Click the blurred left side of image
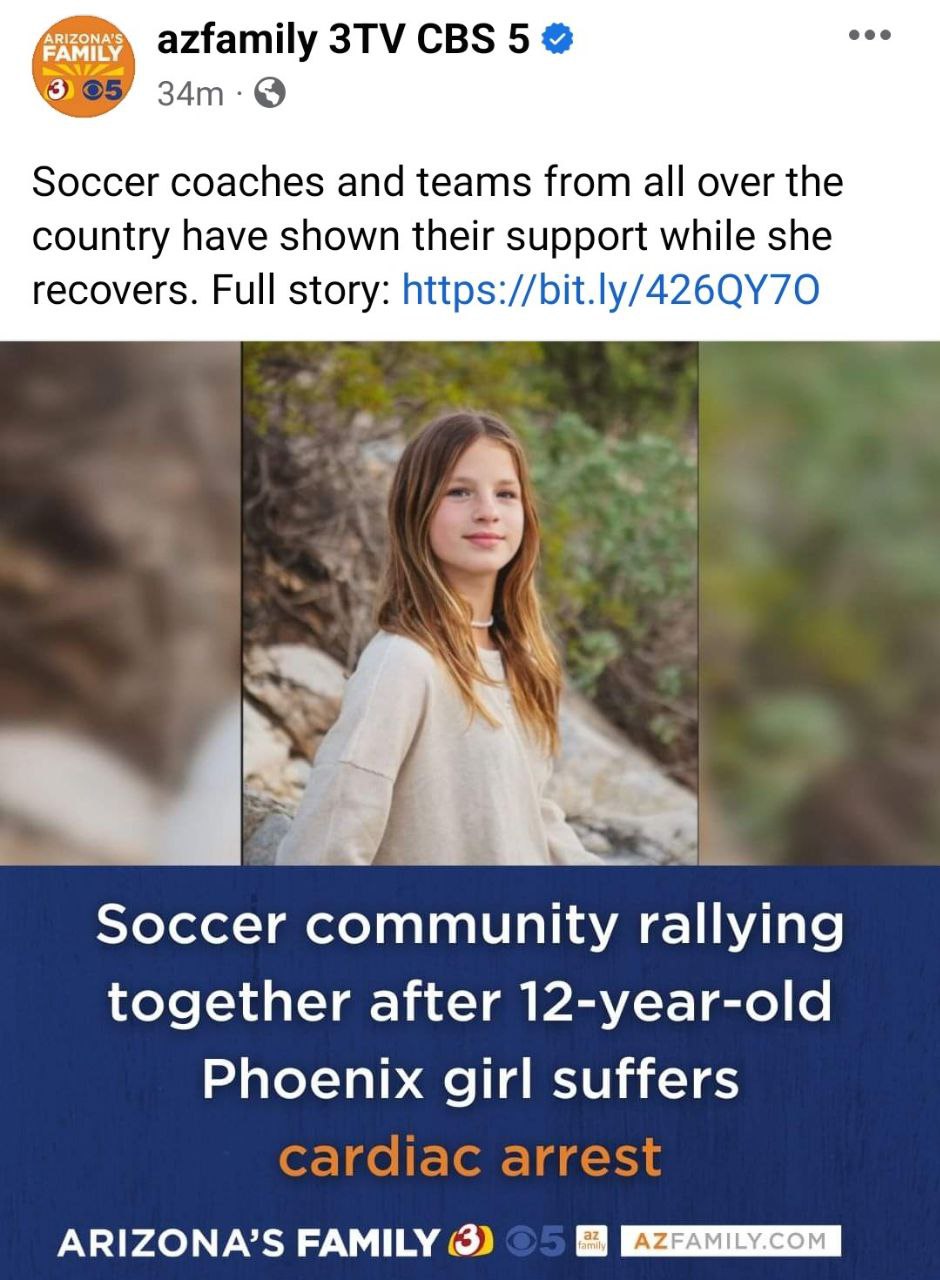Image resolution: width=940 pixels, height=1280 pixels. coord(121,603)
